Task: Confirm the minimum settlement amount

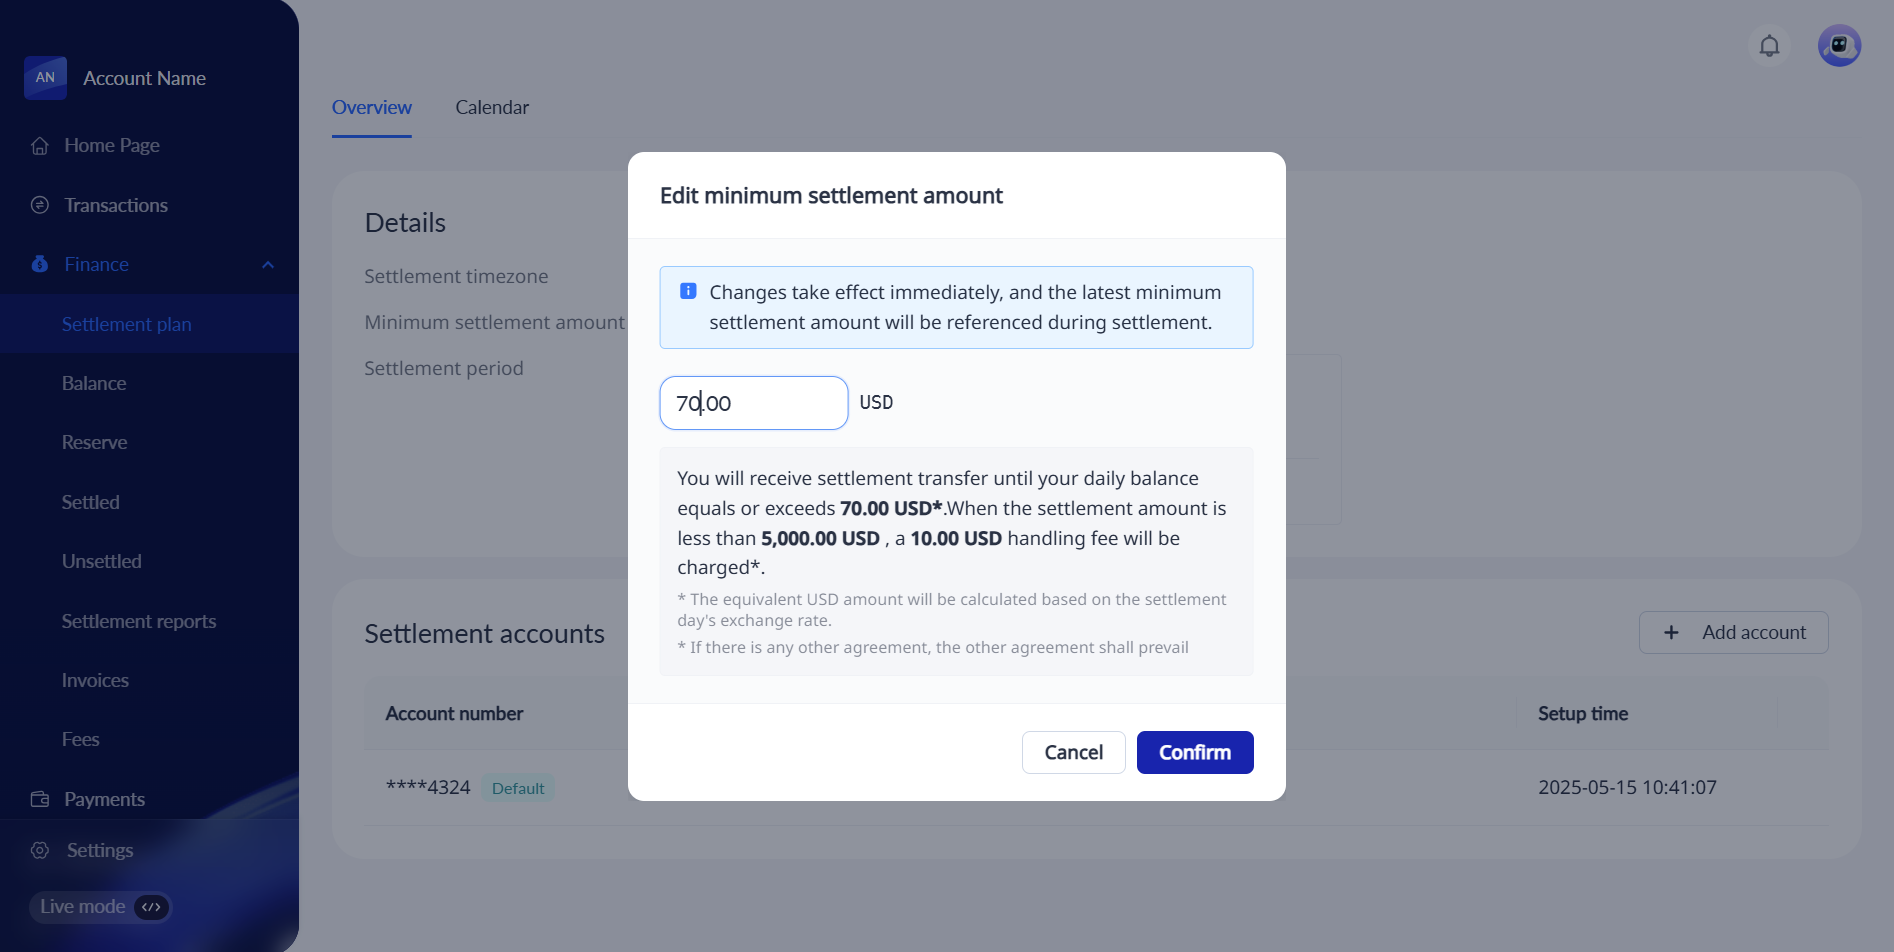Action: [1195, 752]
